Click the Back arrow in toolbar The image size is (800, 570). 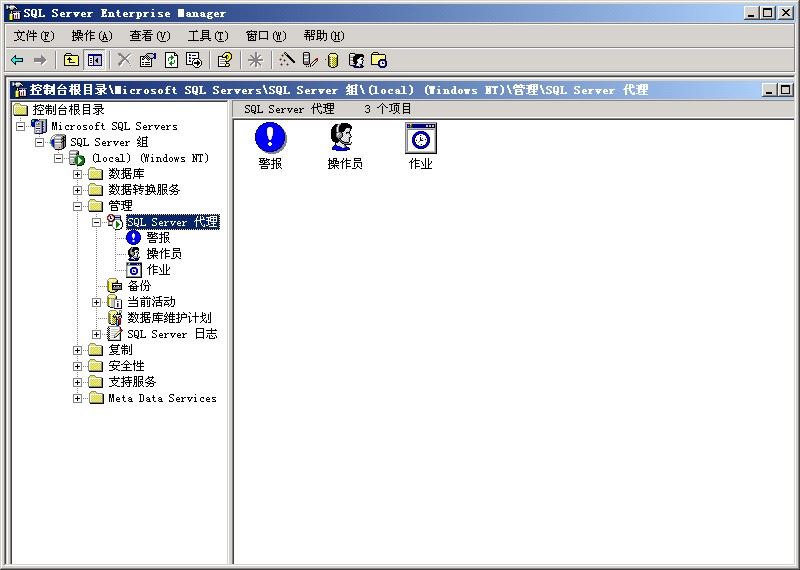point(17,60)
